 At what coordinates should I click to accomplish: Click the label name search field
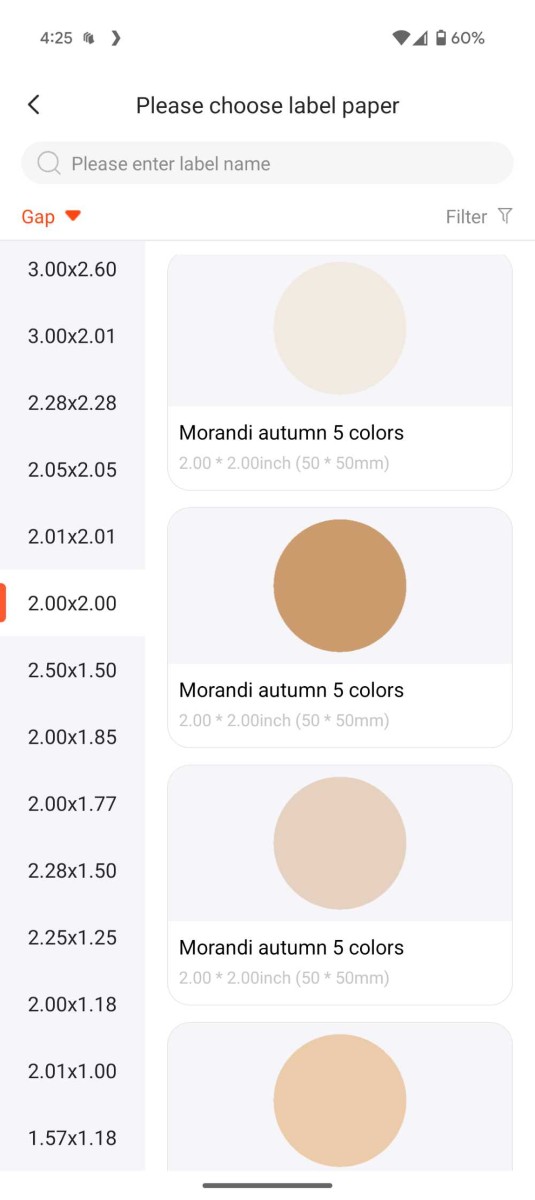(267, 163)
